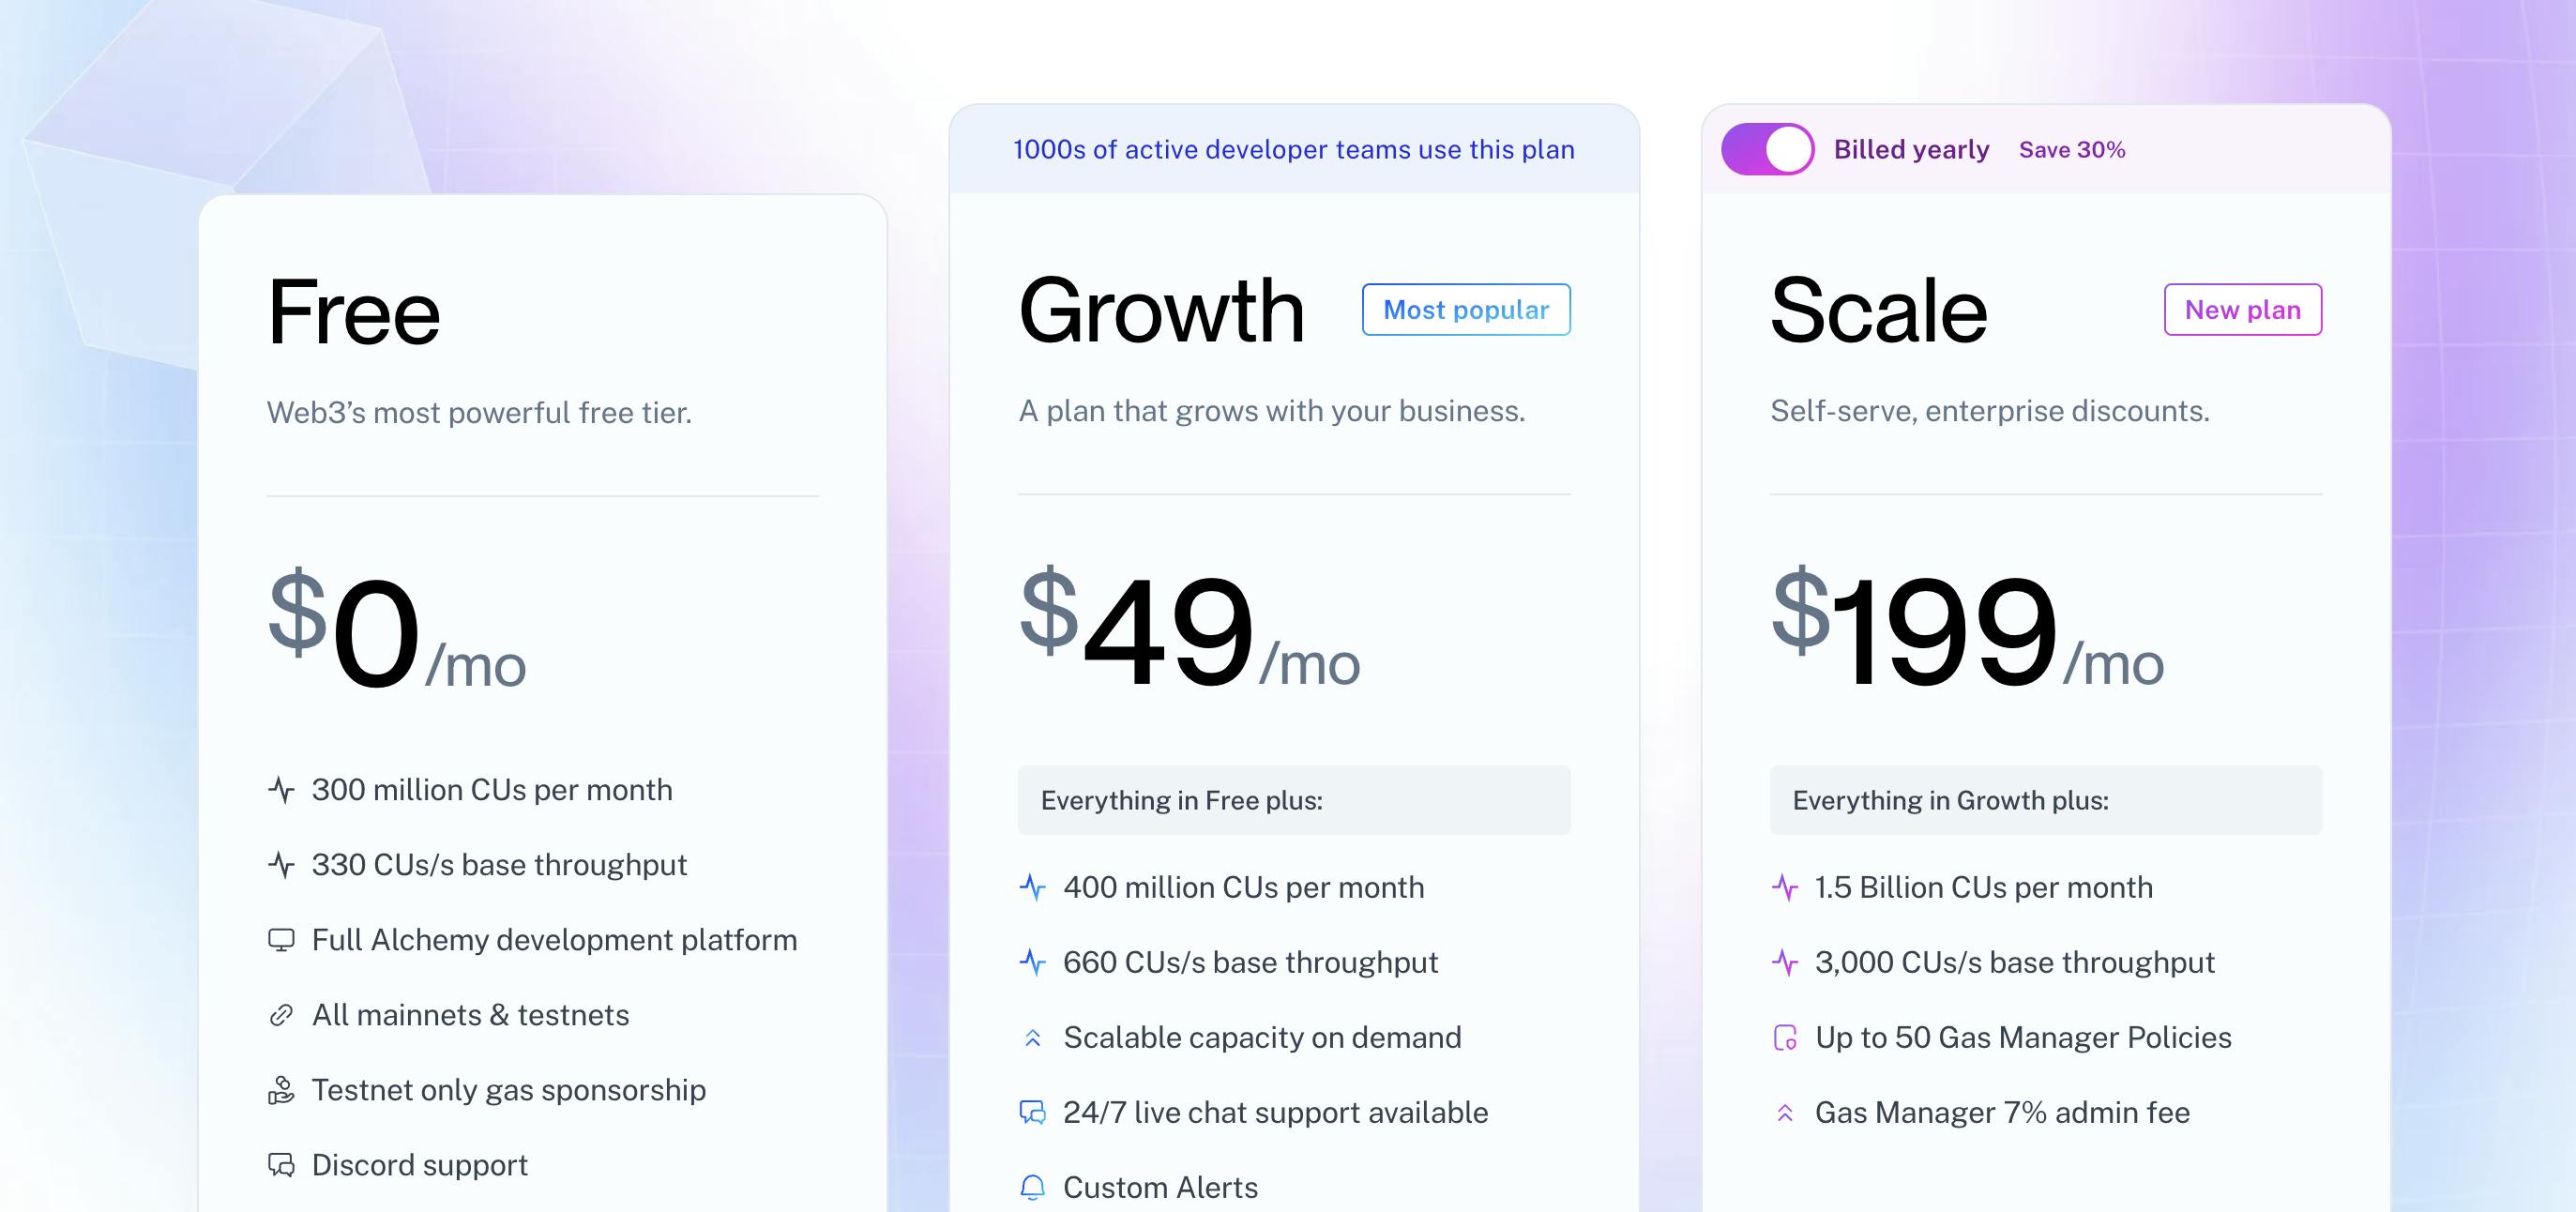Click the chat bubble icon beside Discord support

[281, 1165]
